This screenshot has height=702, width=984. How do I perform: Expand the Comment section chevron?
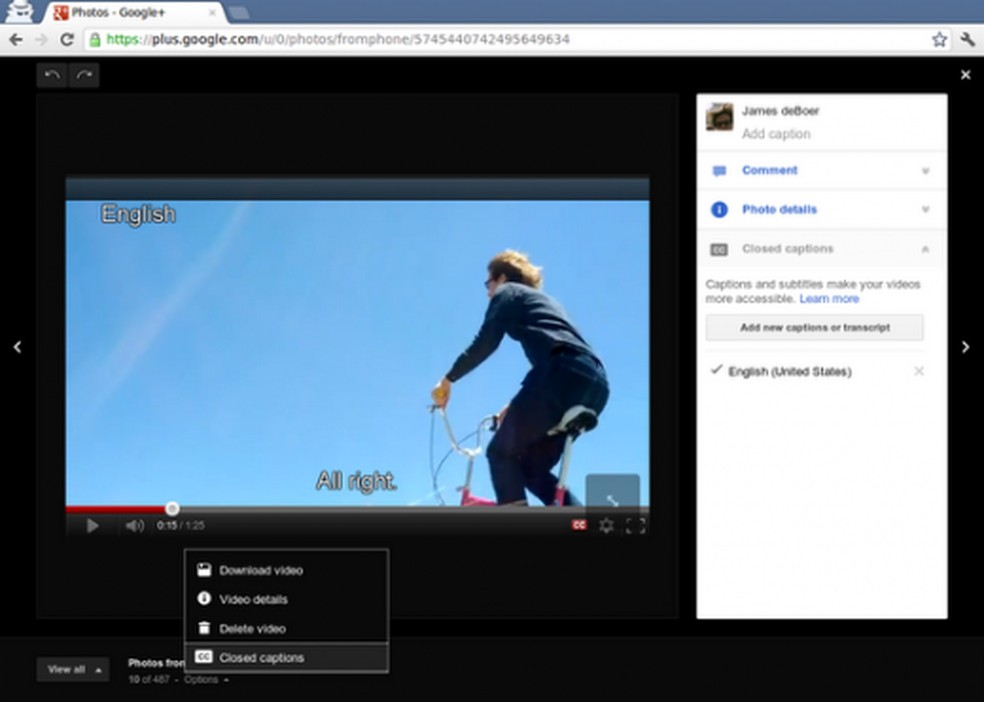coord(925,171)
